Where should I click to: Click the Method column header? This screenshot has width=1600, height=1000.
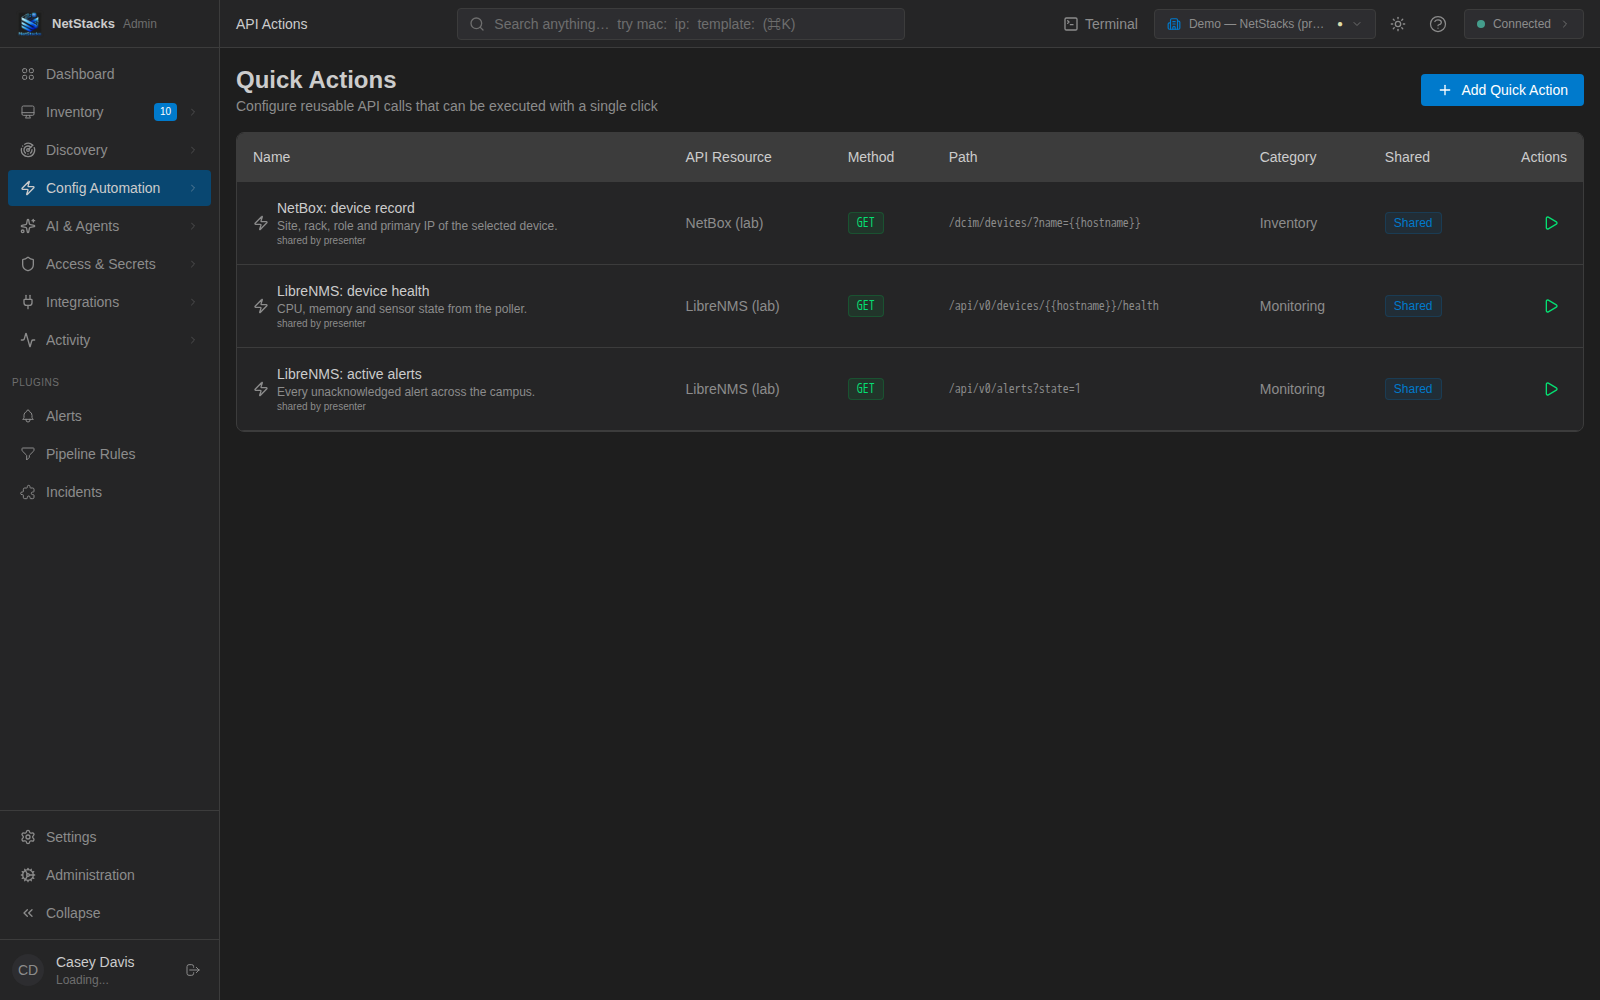[x=871, y=157]
